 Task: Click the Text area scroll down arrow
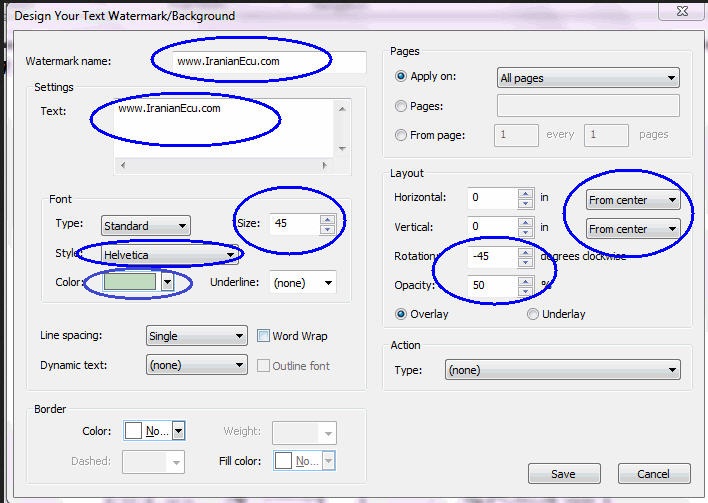tap(342, 149)
